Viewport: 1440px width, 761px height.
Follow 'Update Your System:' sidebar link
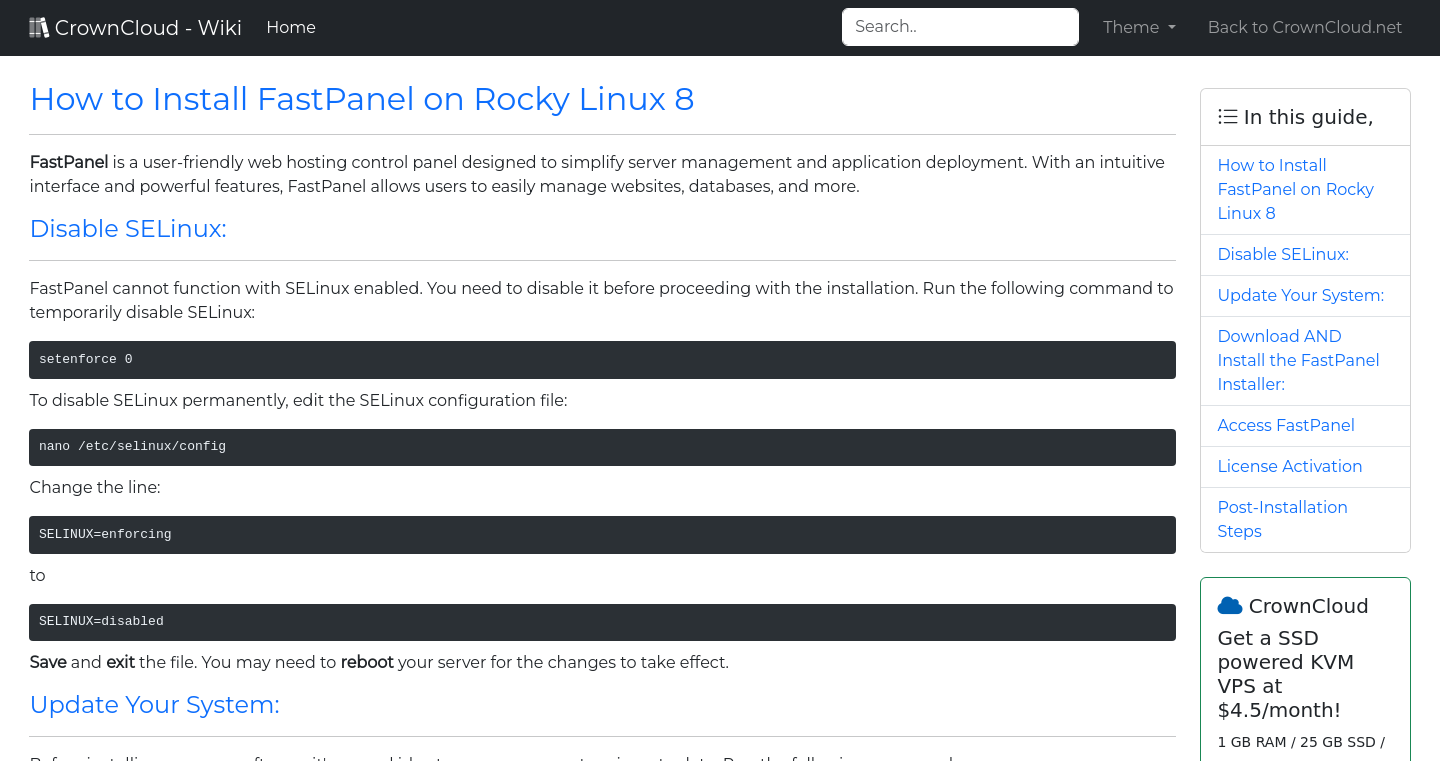1300,295
